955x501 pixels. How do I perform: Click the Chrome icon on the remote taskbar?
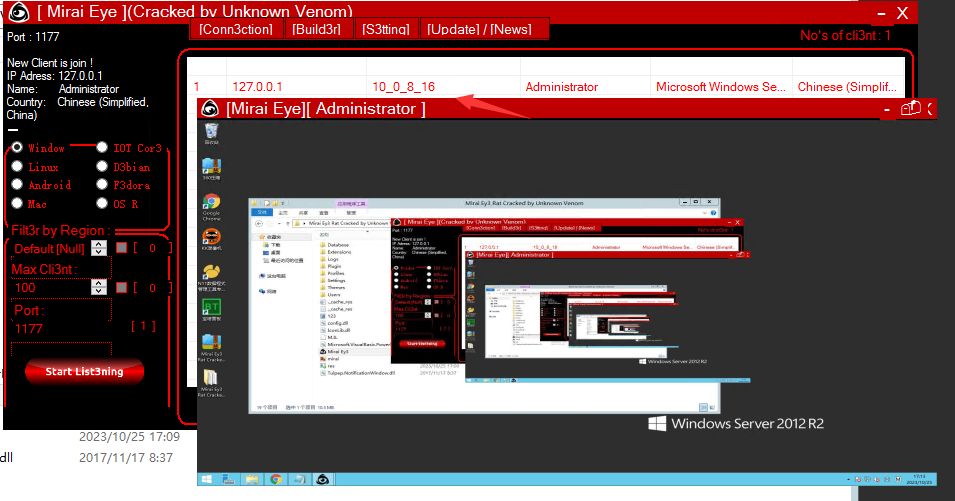(275, 480)
